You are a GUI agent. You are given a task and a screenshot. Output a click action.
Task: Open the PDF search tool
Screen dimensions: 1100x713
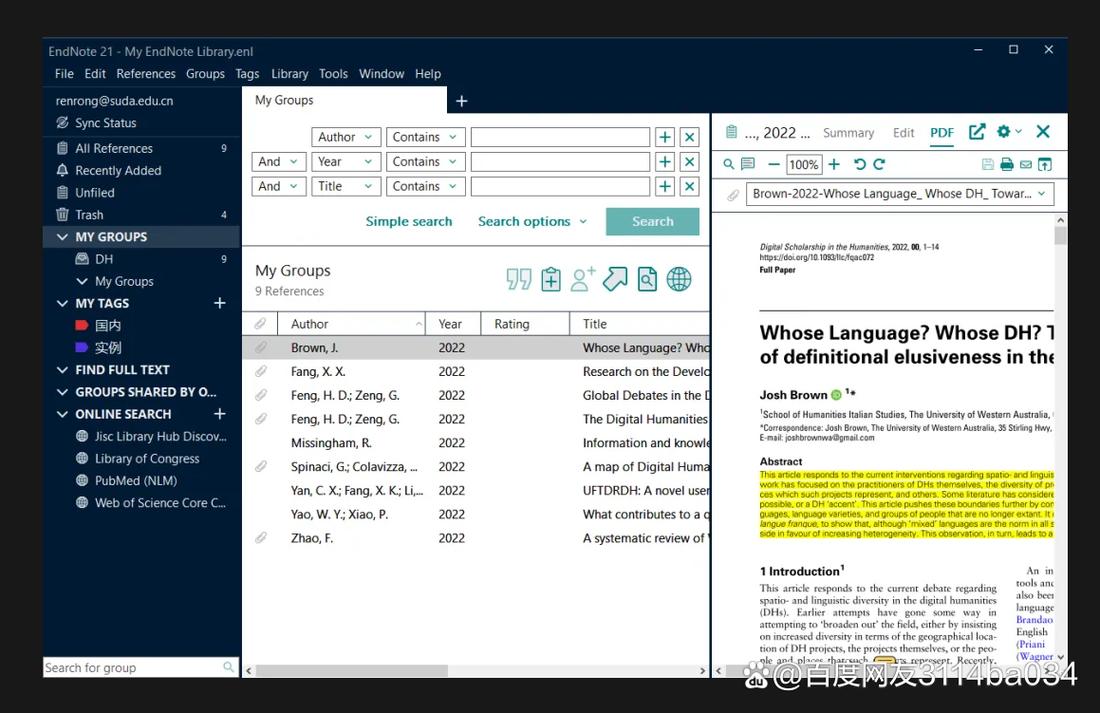click(727, 163)
